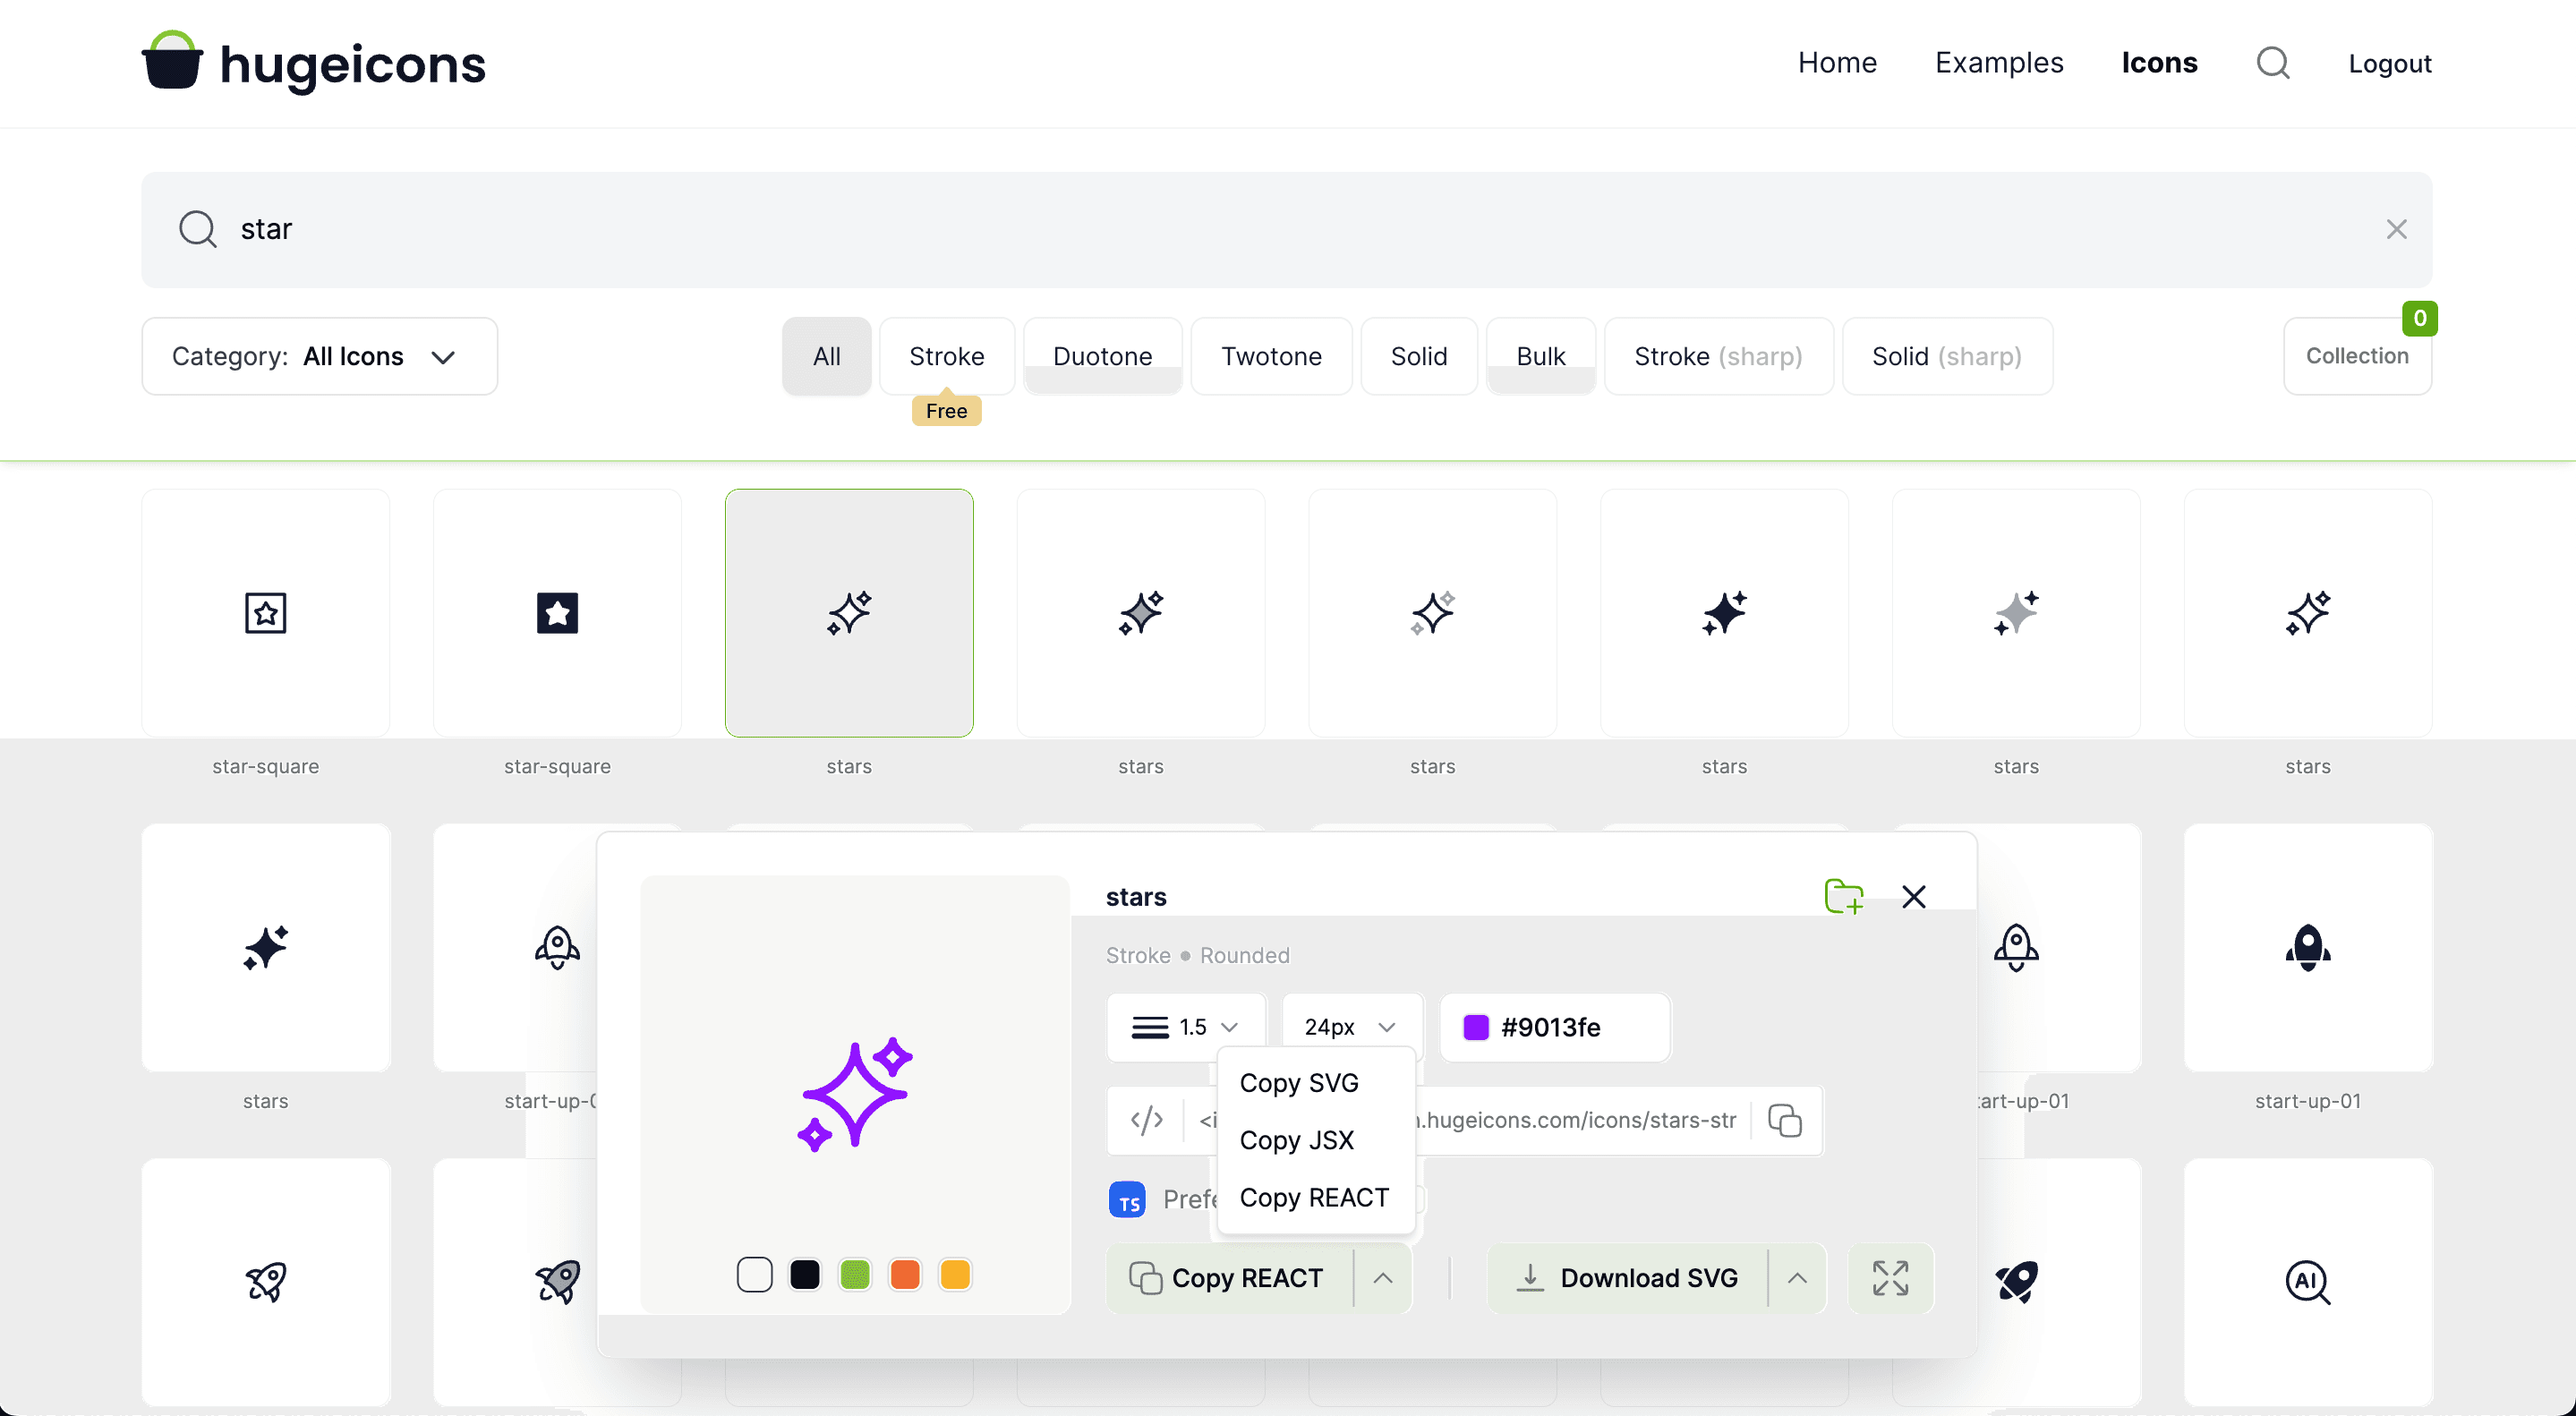
Task: Pick the white preview color swatch
Action: pyautogui.click(x=754, y=1274)
